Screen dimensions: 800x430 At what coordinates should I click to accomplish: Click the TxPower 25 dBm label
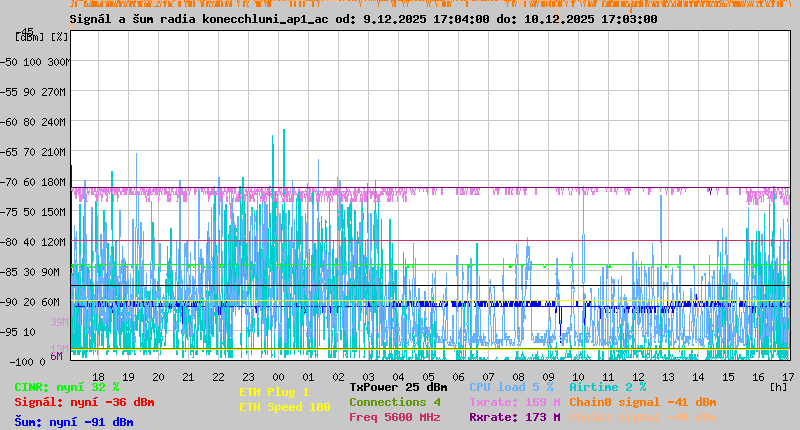pos(398,387)
